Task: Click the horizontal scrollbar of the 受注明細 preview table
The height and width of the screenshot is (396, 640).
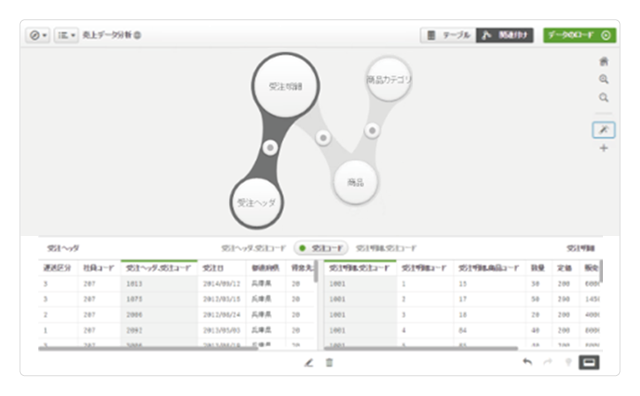Action: click(421, 349)
